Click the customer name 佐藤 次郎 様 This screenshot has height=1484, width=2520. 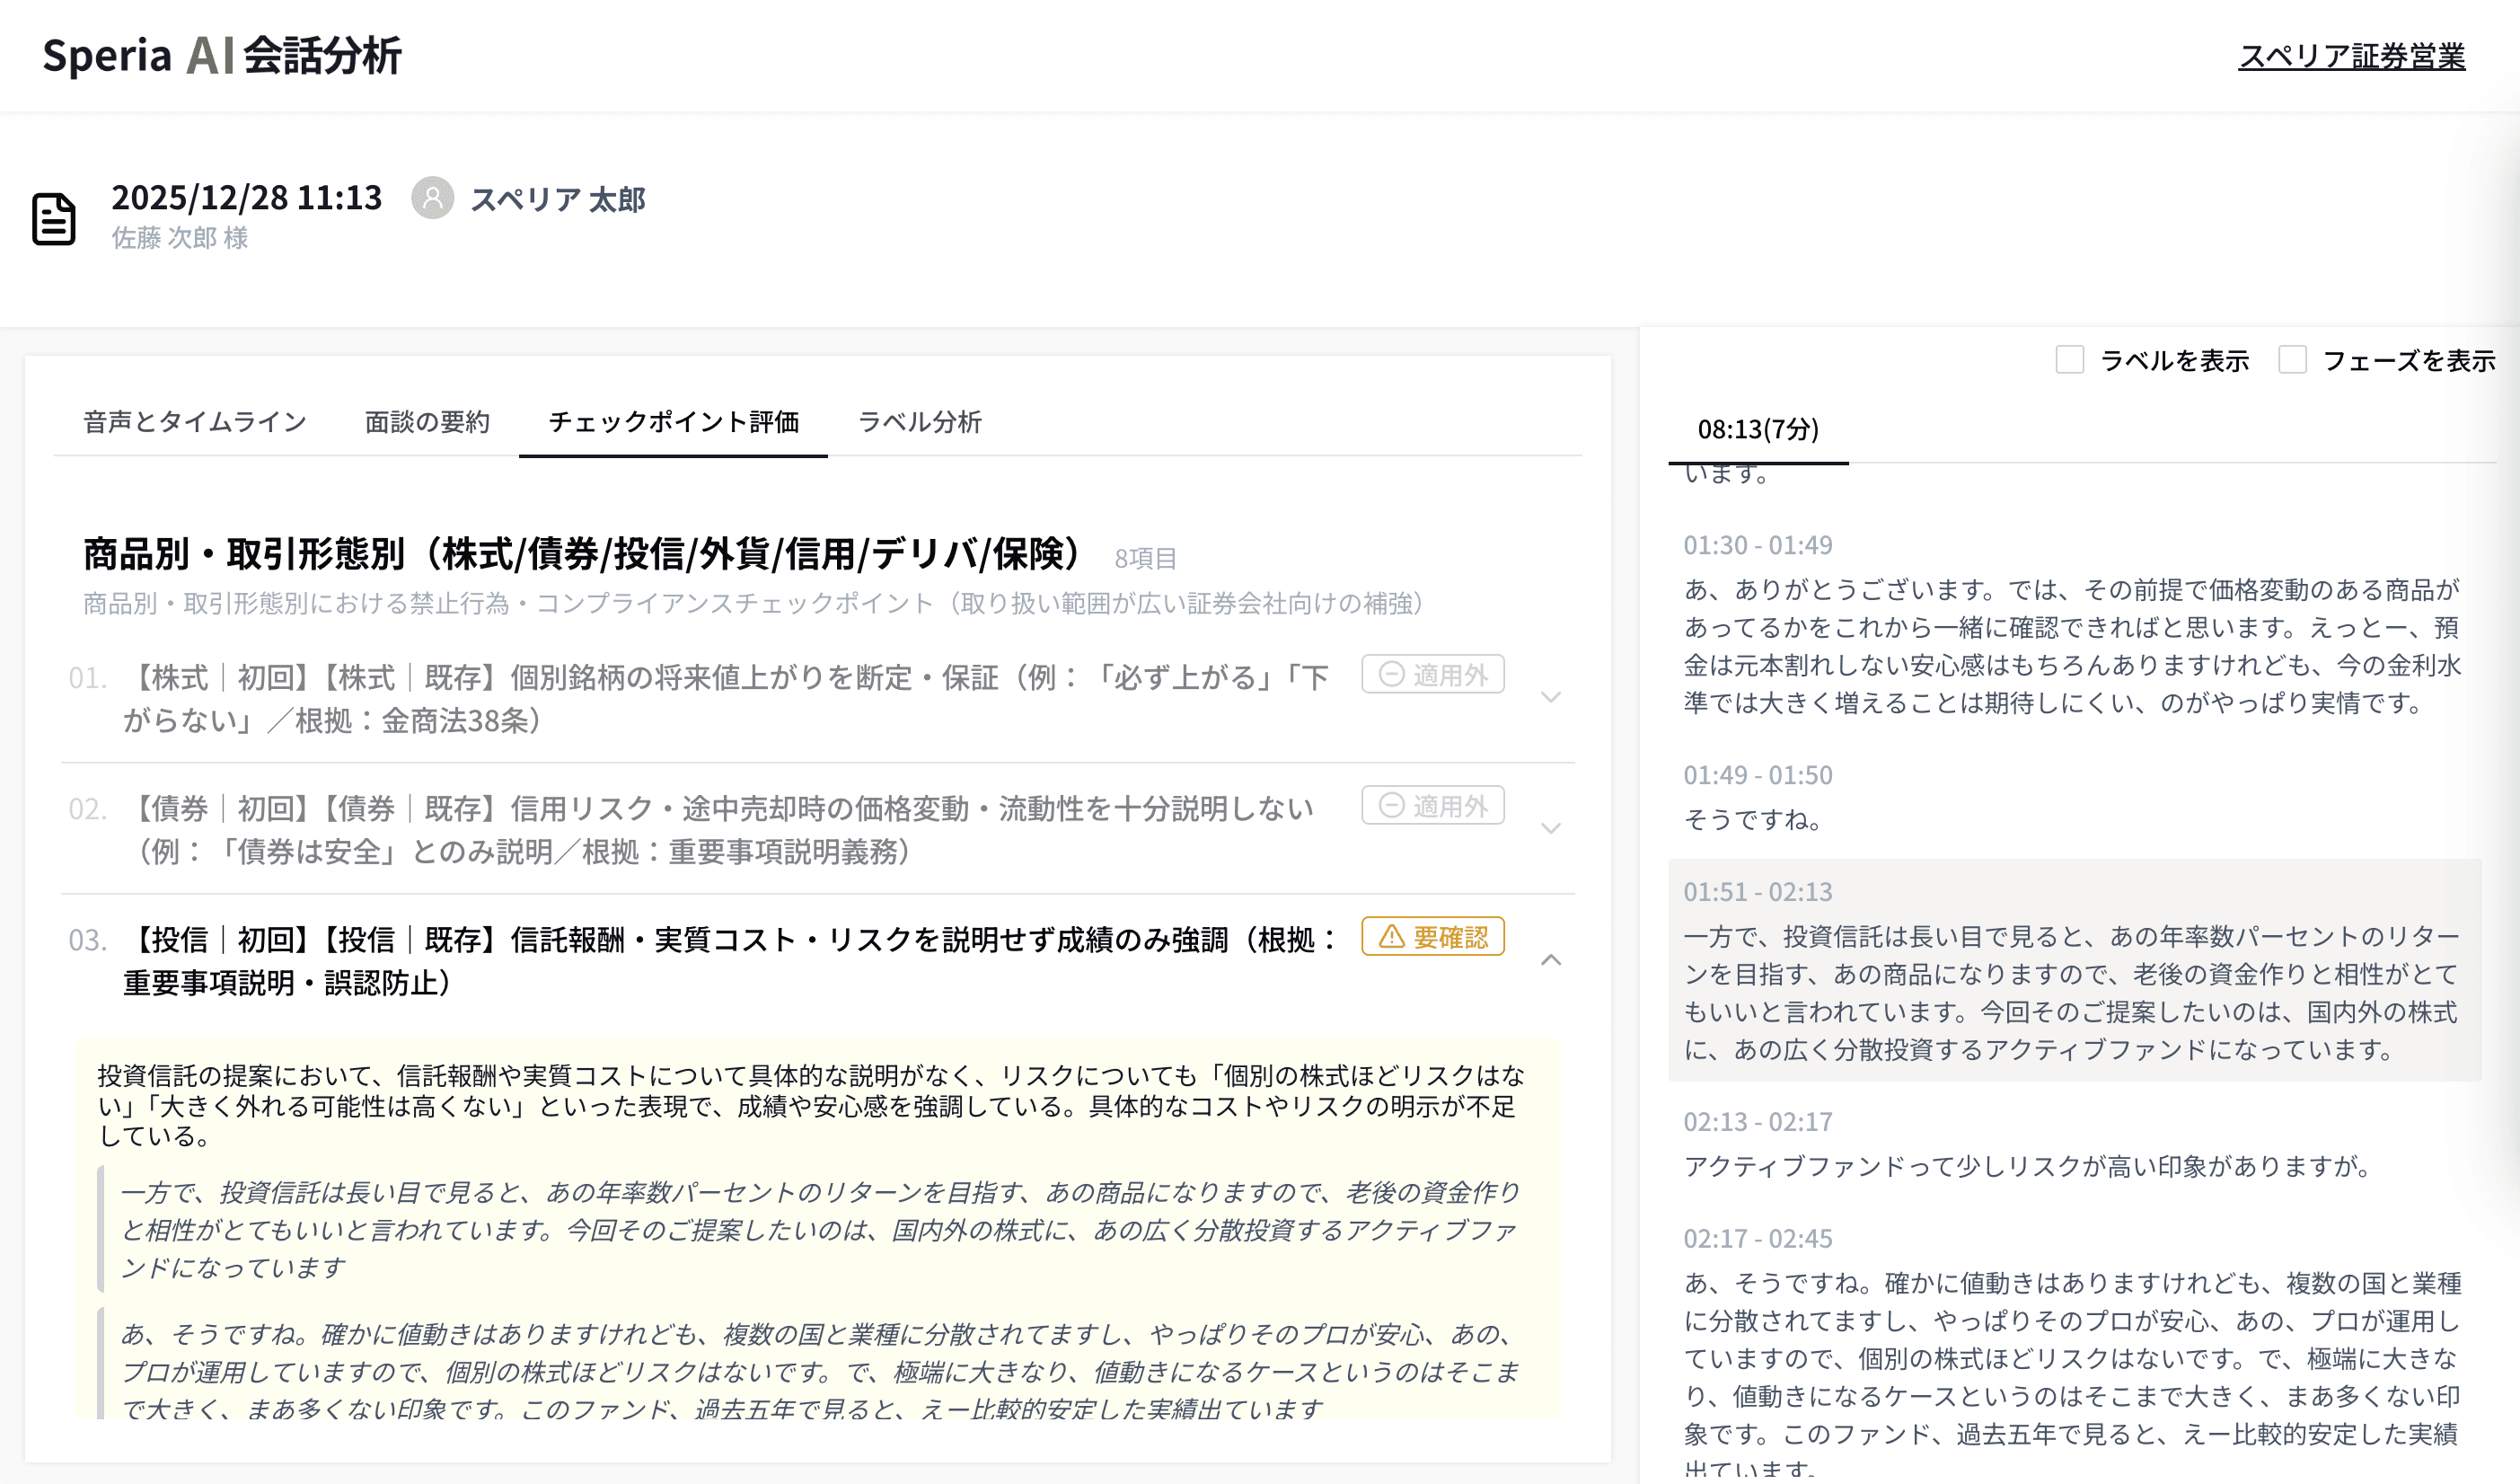click(x=183, y=238)
